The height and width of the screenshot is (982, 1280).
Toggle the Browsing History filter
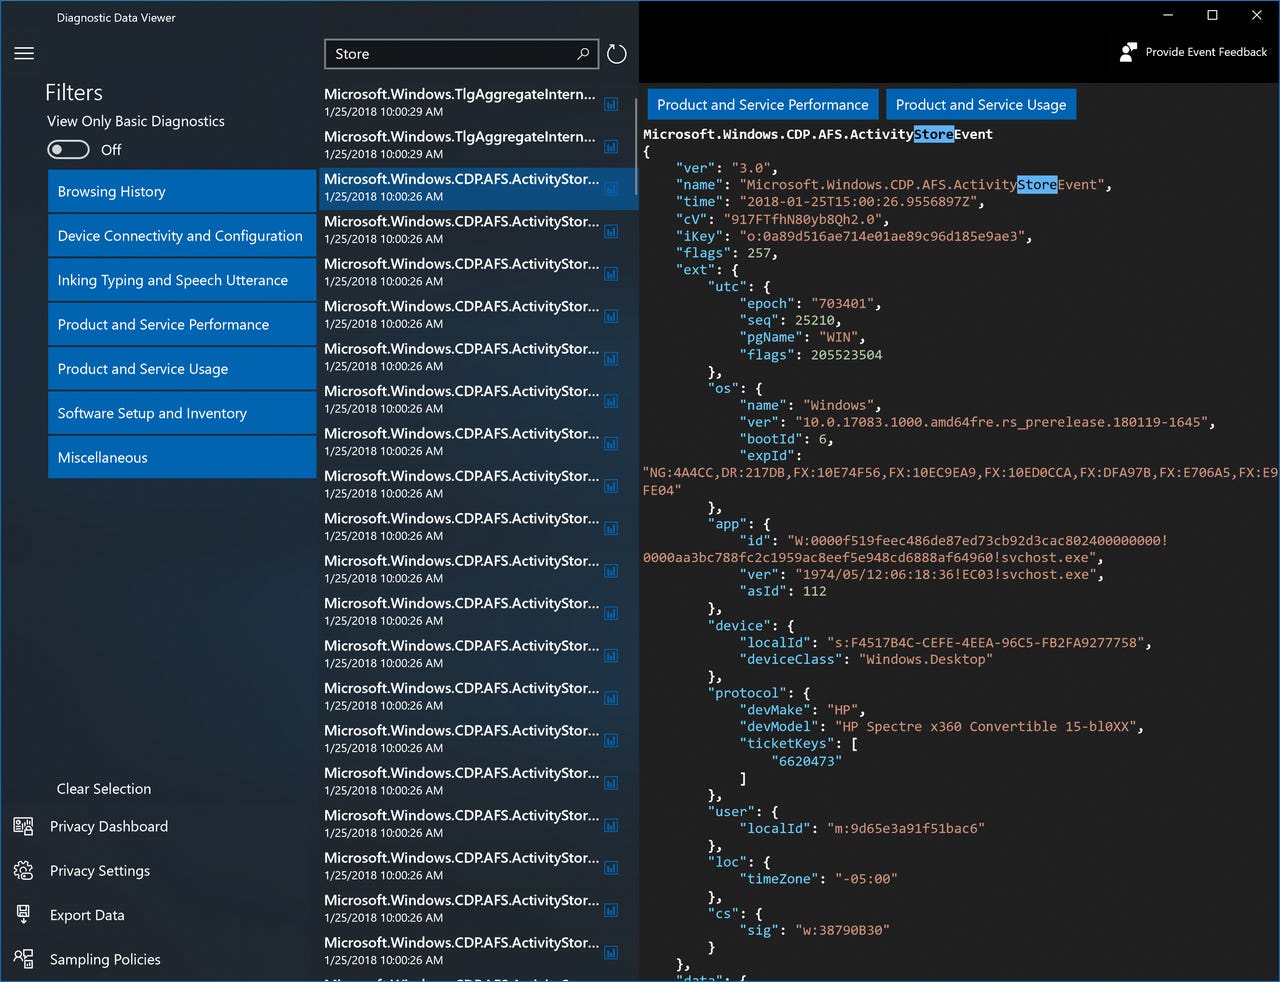181,190
